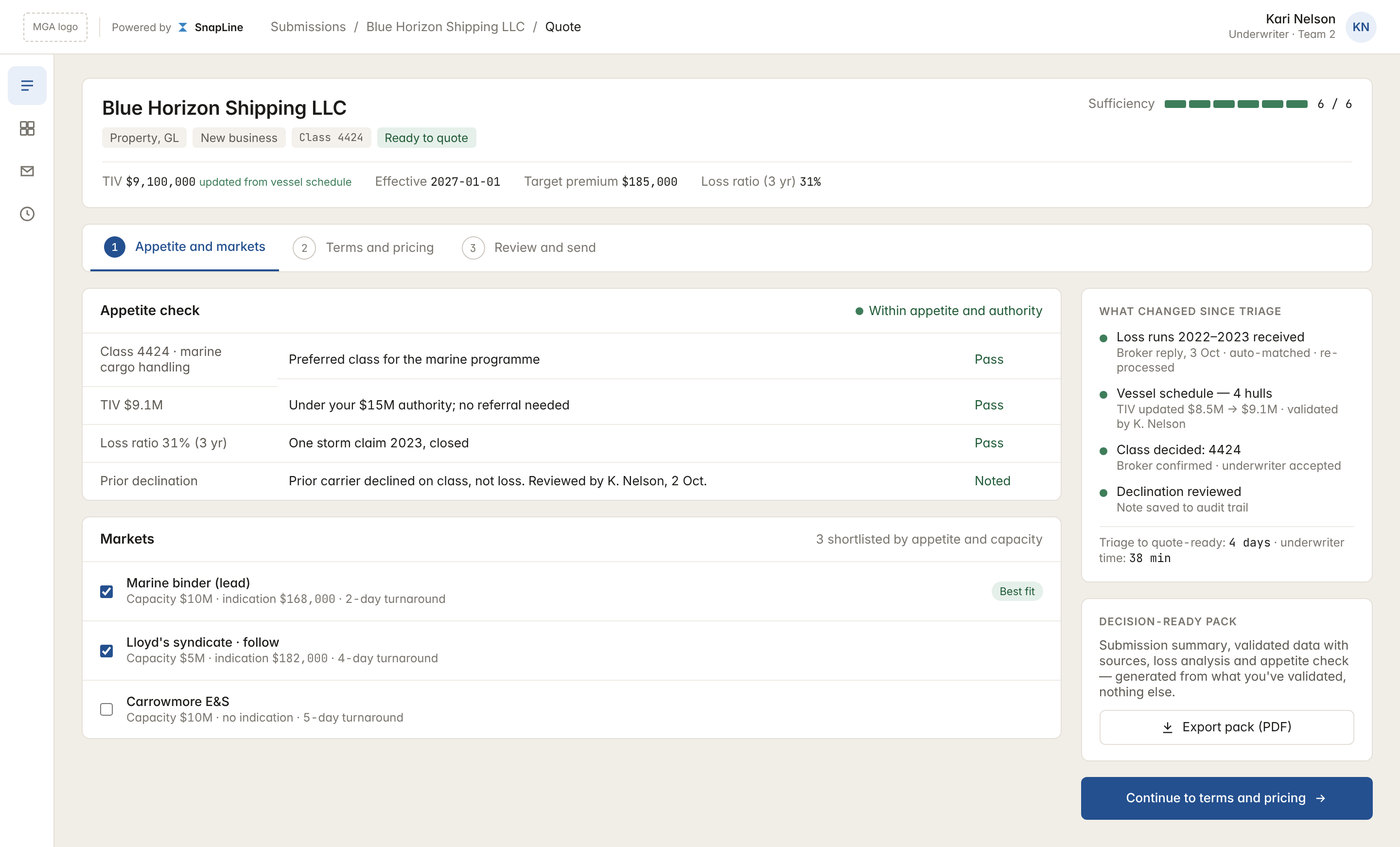The image size is (1400, 847).
Task: Click Export pack (PDF) button
Action: click(x=1226, y=727)
